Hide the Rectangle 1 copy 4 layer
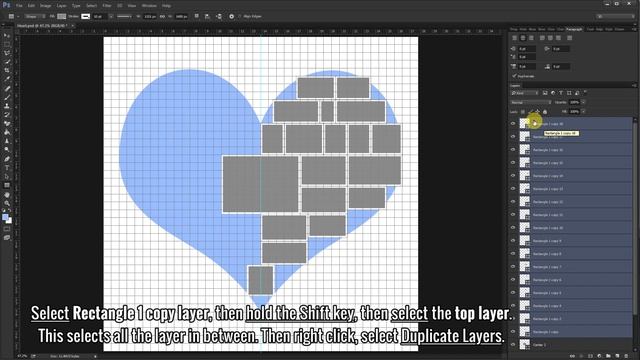Image resolution: width=640 pixels, height=360 pixels. (513, 306)
